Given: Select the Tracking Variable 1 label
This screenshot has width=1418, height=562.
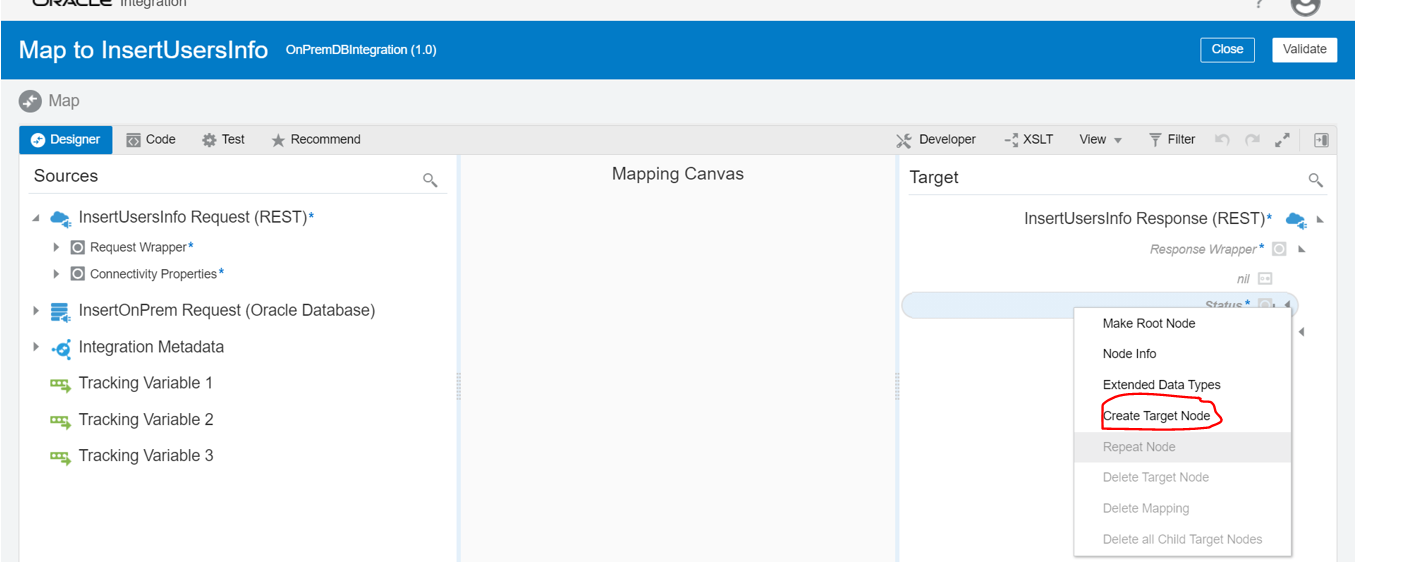Looking at the screenshot, I should [x=146, y=383].
